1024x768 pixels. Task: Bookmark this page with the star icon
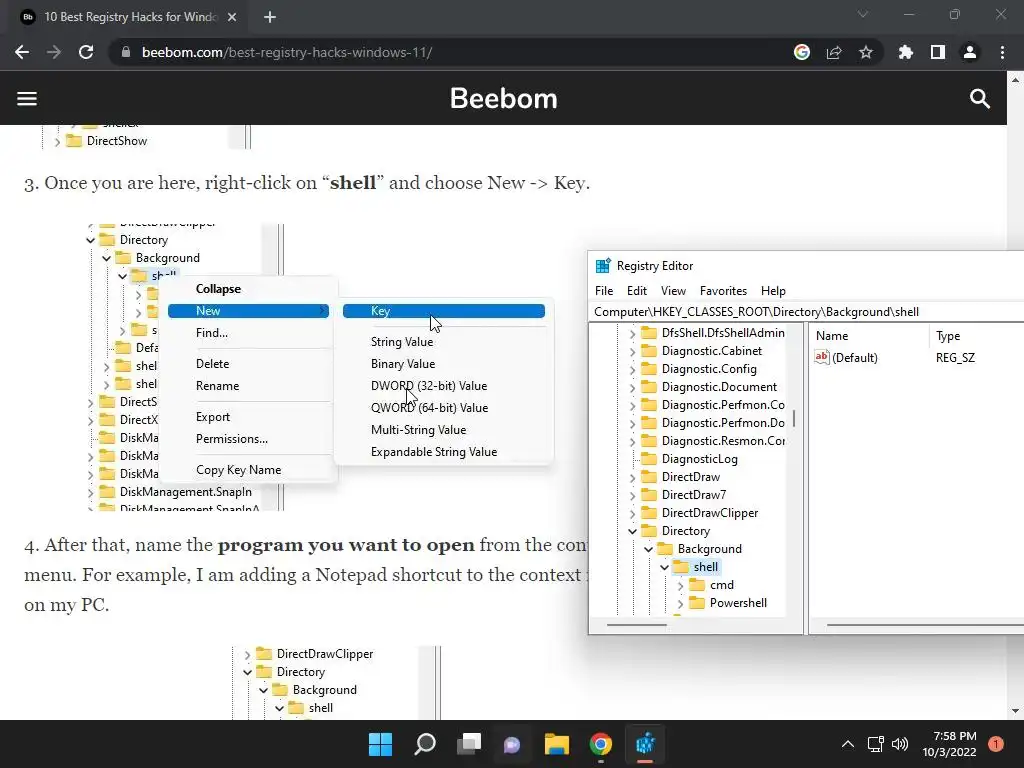coord(866,52)
